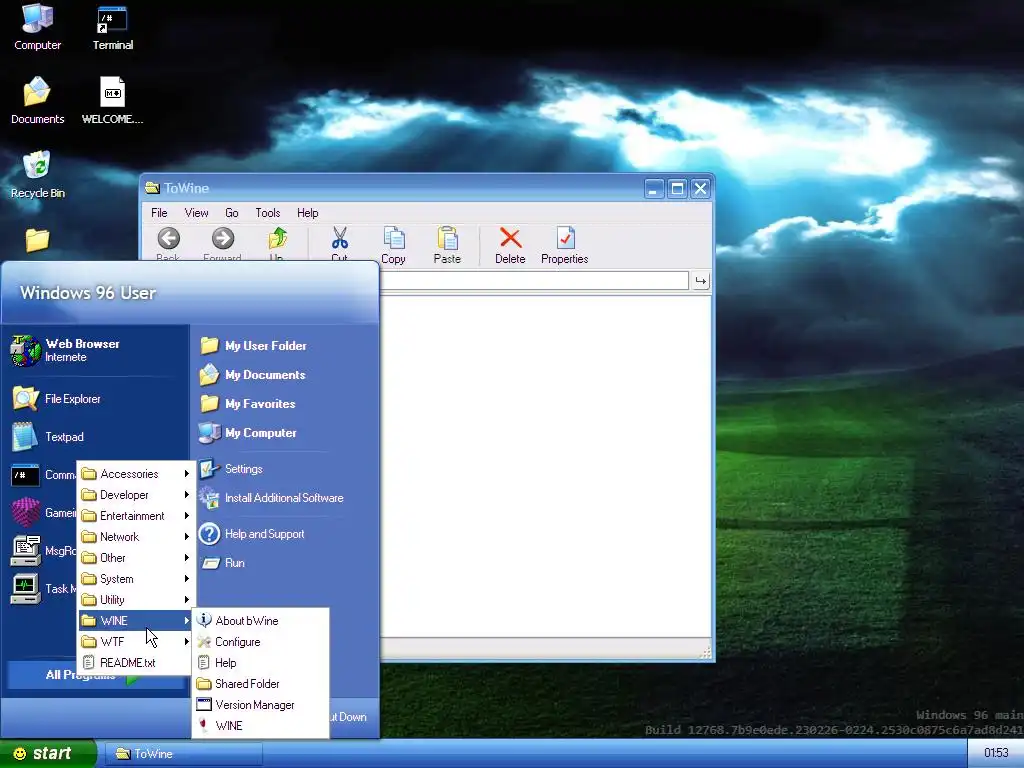The width and height of the screenshot is (1024, 768).
Task: Expand the Other programs submenu
Action: (135, 558)
